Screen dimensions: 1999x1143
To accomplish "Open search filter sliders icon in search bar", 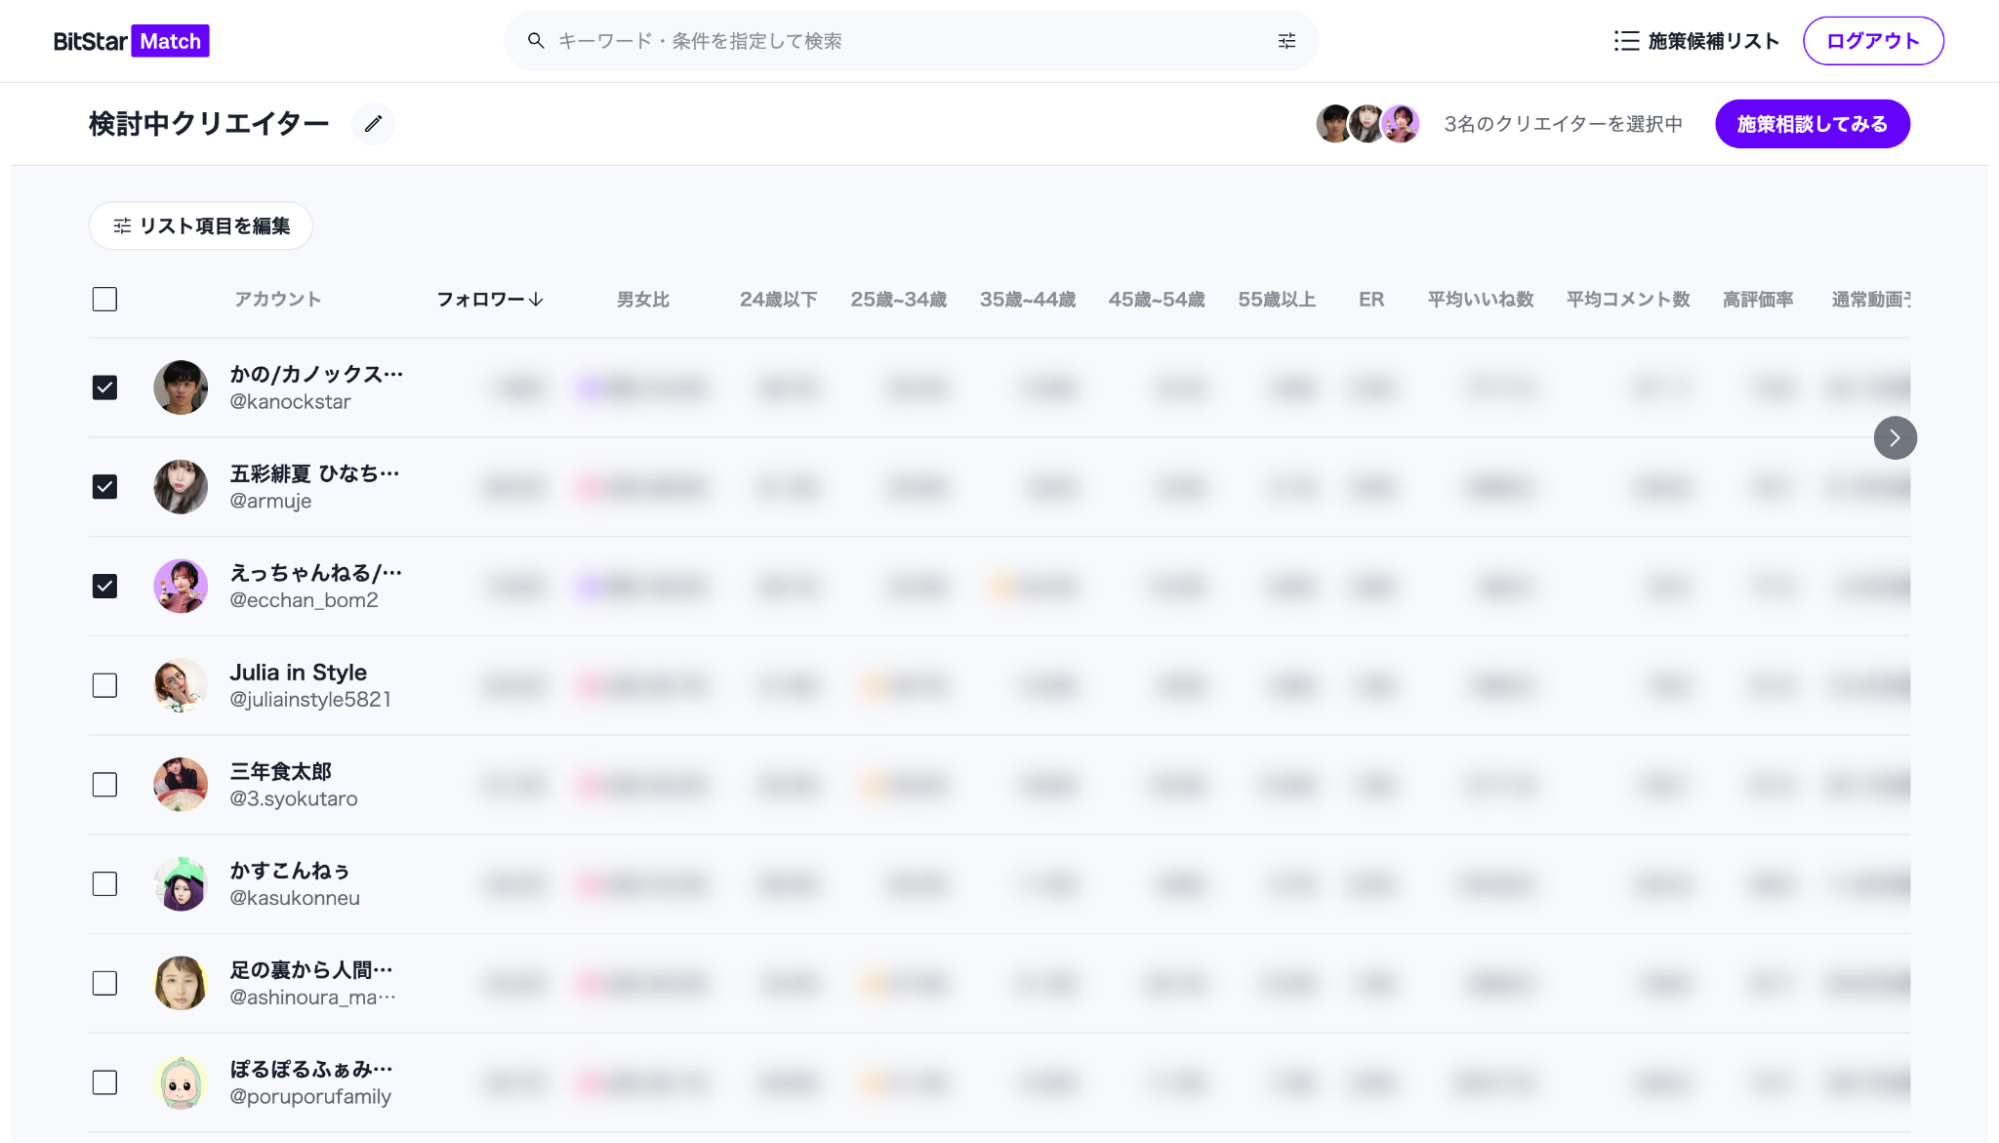I will click(x=1286, y=41).
